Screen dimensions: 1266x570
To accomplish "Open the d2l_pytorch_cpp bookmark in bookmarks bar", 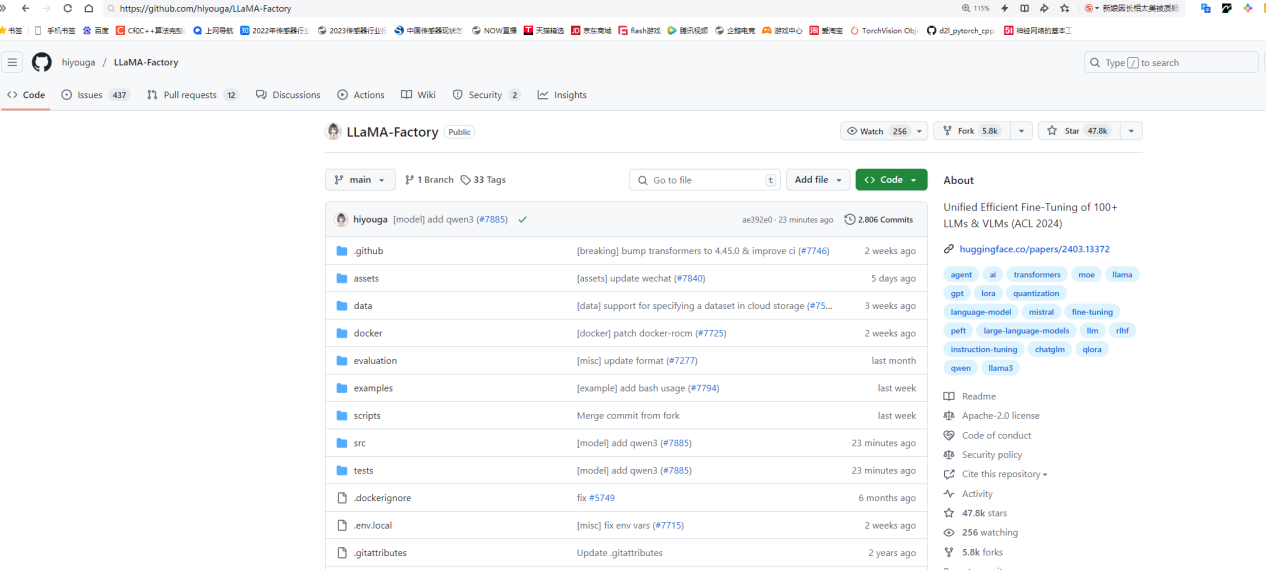I will [960, 30].
